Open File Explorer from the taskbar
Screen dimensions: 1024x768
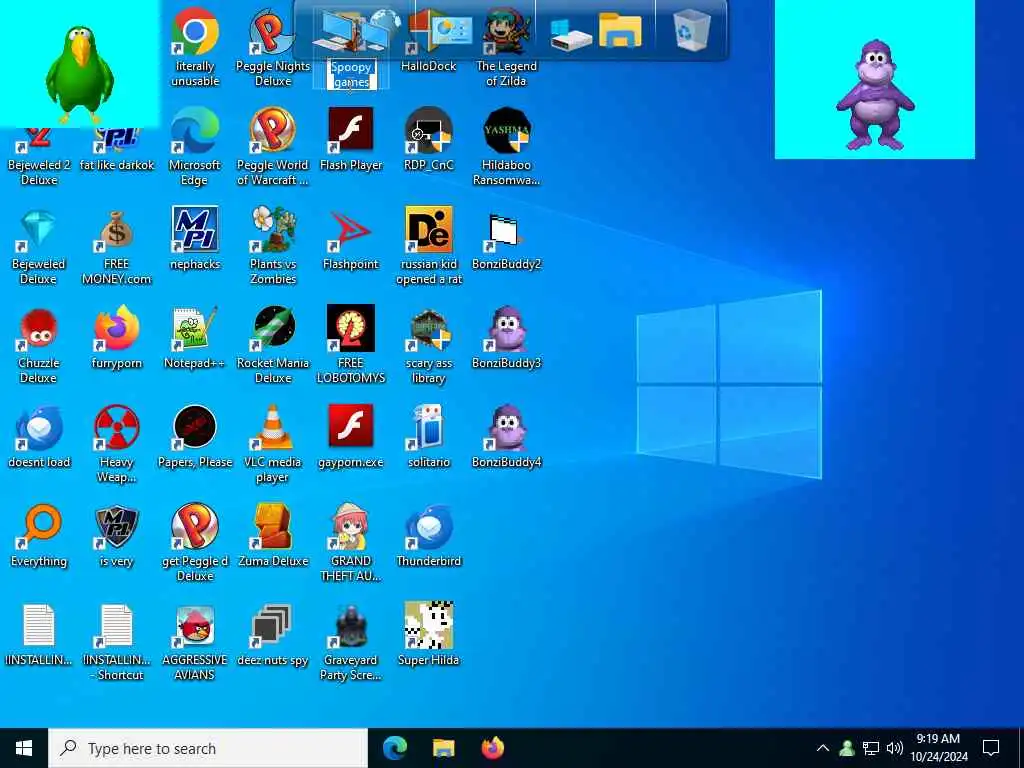[443, 748]
